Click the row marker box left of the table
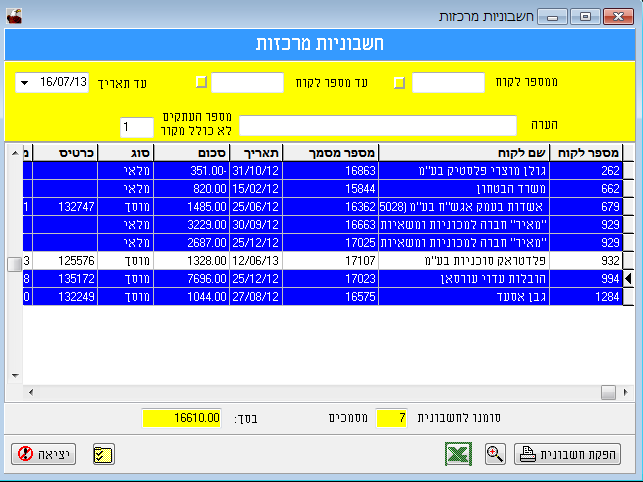643x482 pixels. coord(14,264)
